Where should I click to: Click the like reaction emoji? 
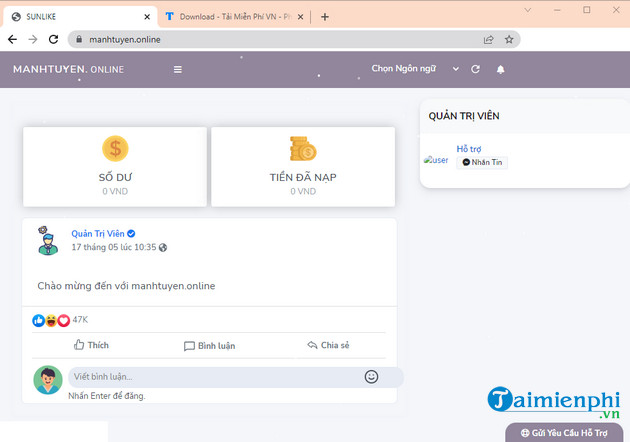coord(39,320)
